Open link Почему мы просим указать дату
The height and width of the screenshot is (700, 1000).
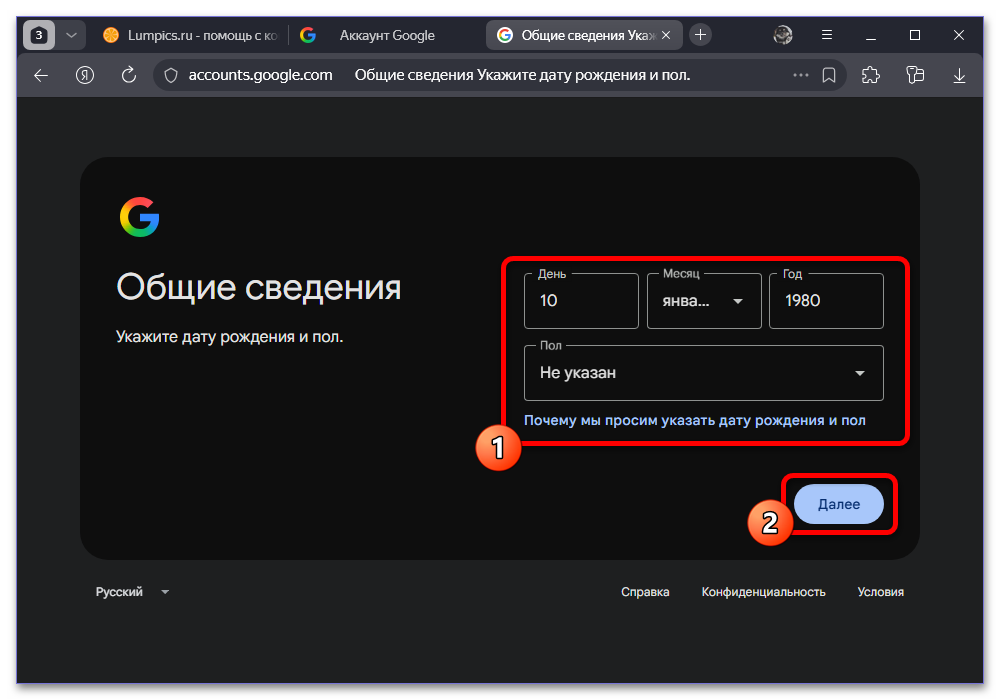[695, 420]
